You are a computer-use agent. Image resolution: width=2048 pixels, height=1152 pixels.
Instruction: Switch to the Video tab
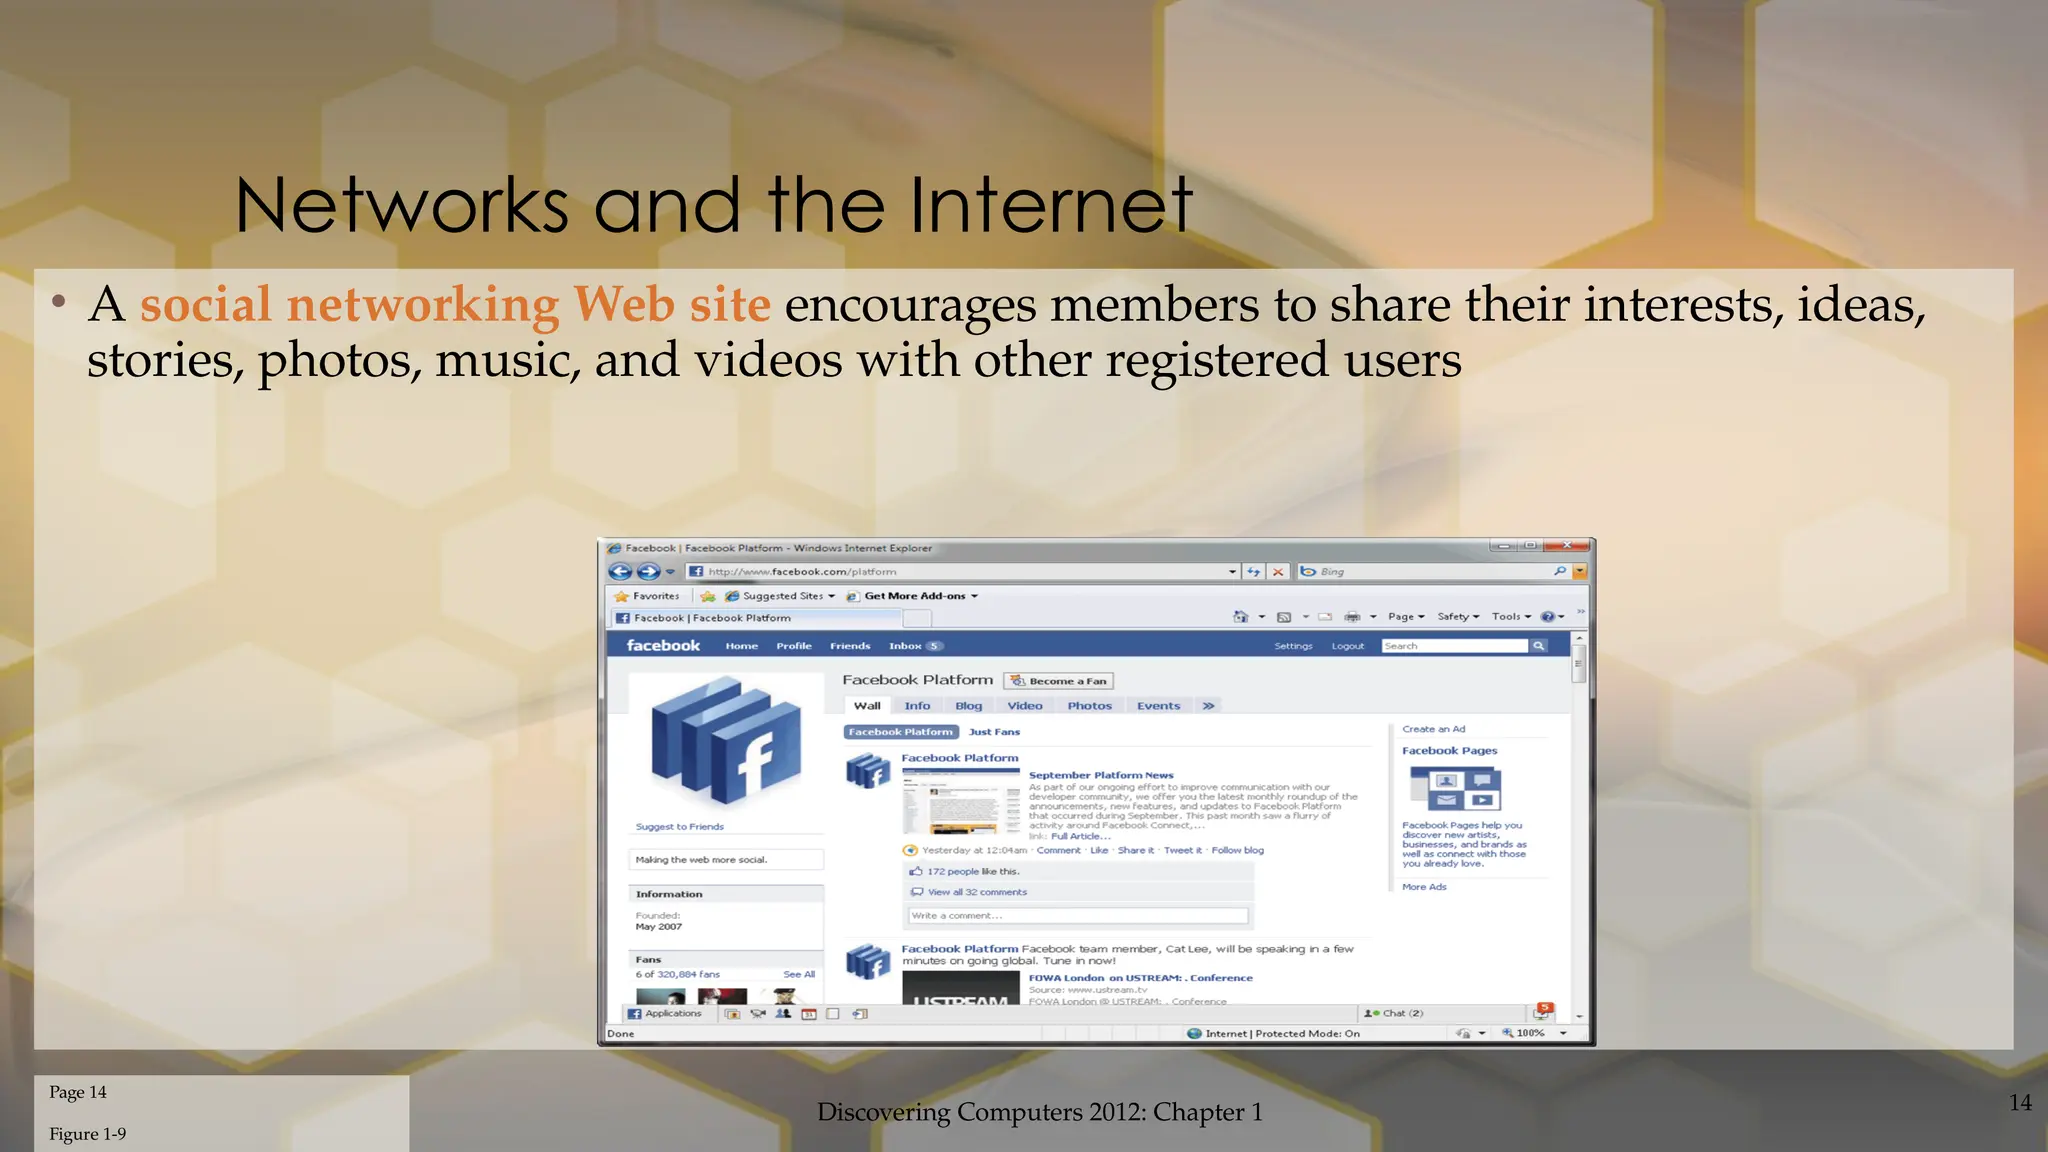click(x=1025, y=706)
